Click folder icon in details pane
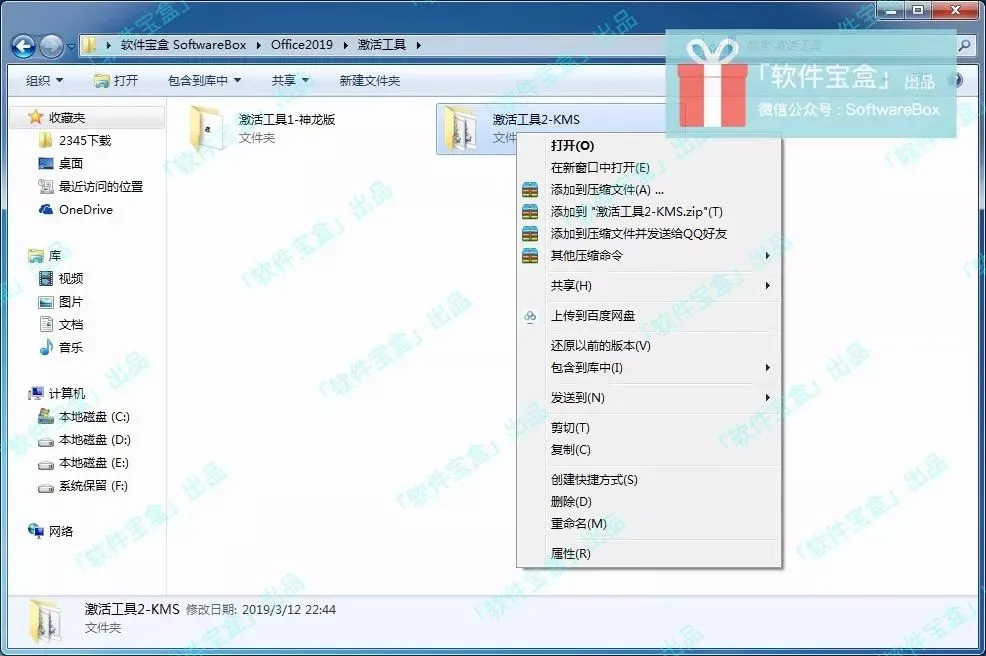Viewport: 986px width, 656px height. tap(45, 621)
